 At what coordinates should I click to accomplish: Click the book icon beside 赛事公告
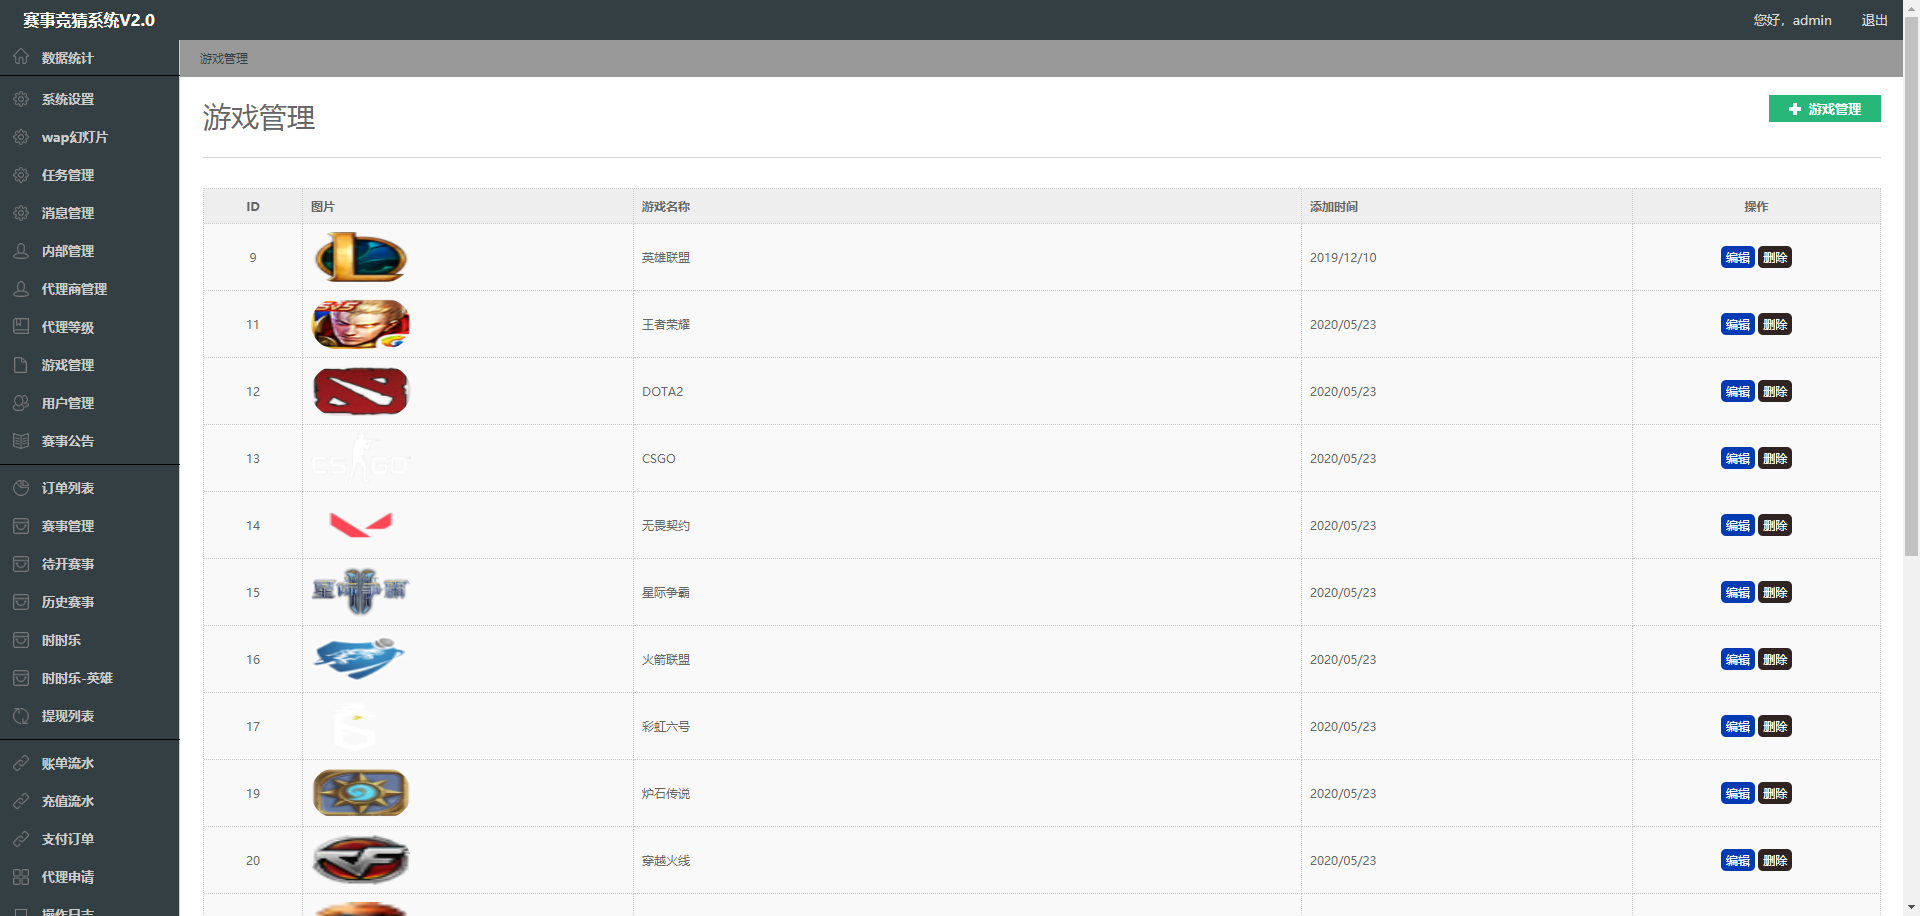point(21,441)
